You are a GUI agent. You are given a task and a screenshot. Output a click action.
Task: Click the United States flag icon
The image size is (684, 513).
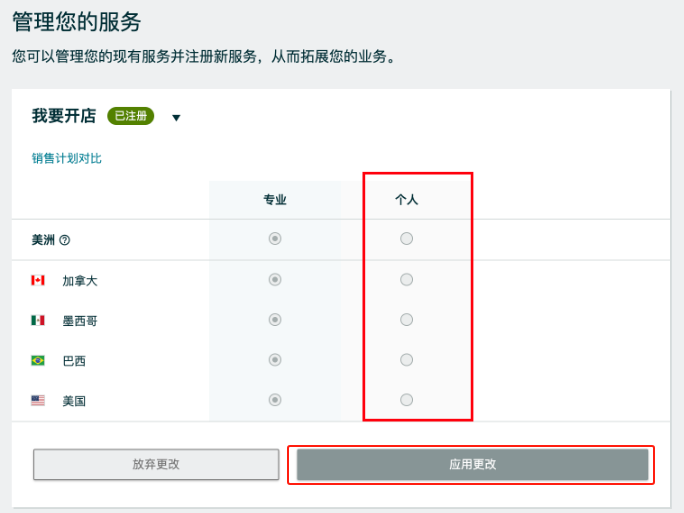coord(38,400)
